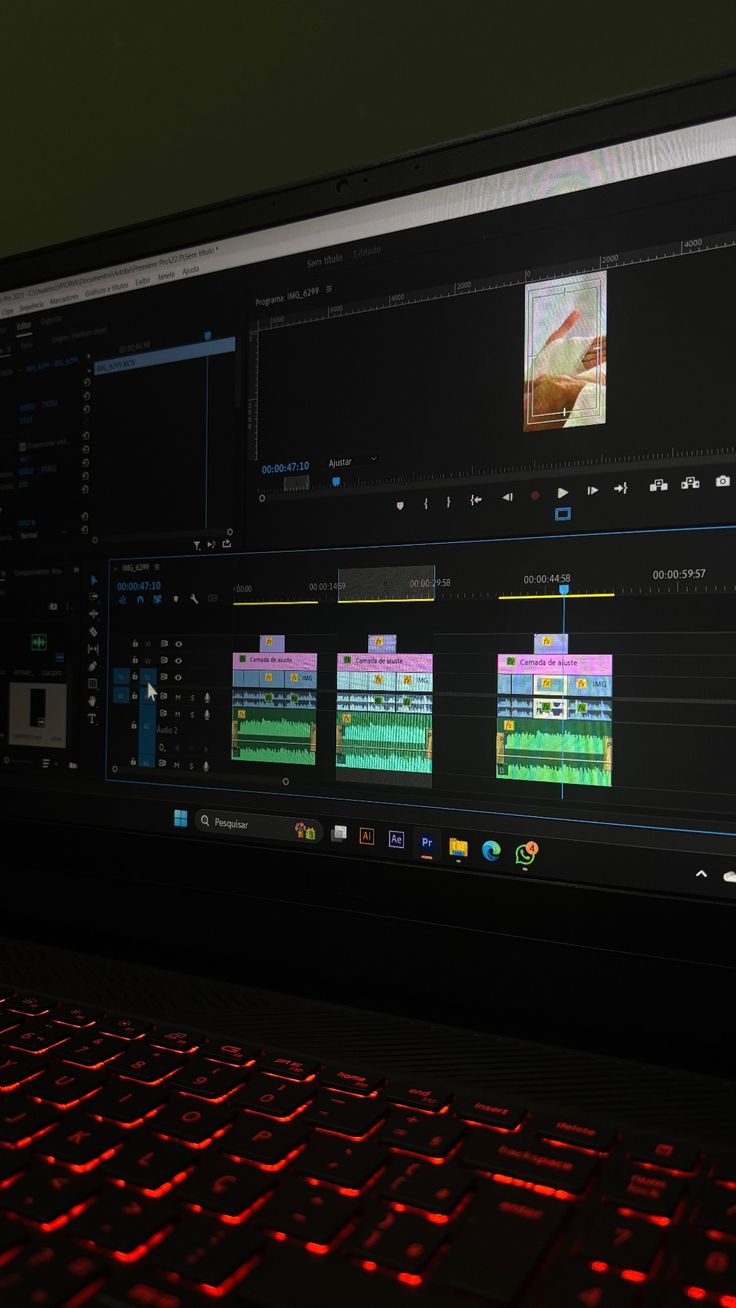This screenshot has width=736, height=1308.
Task: Toggle linked selection in timeline
Action: [x=157, y=600]
